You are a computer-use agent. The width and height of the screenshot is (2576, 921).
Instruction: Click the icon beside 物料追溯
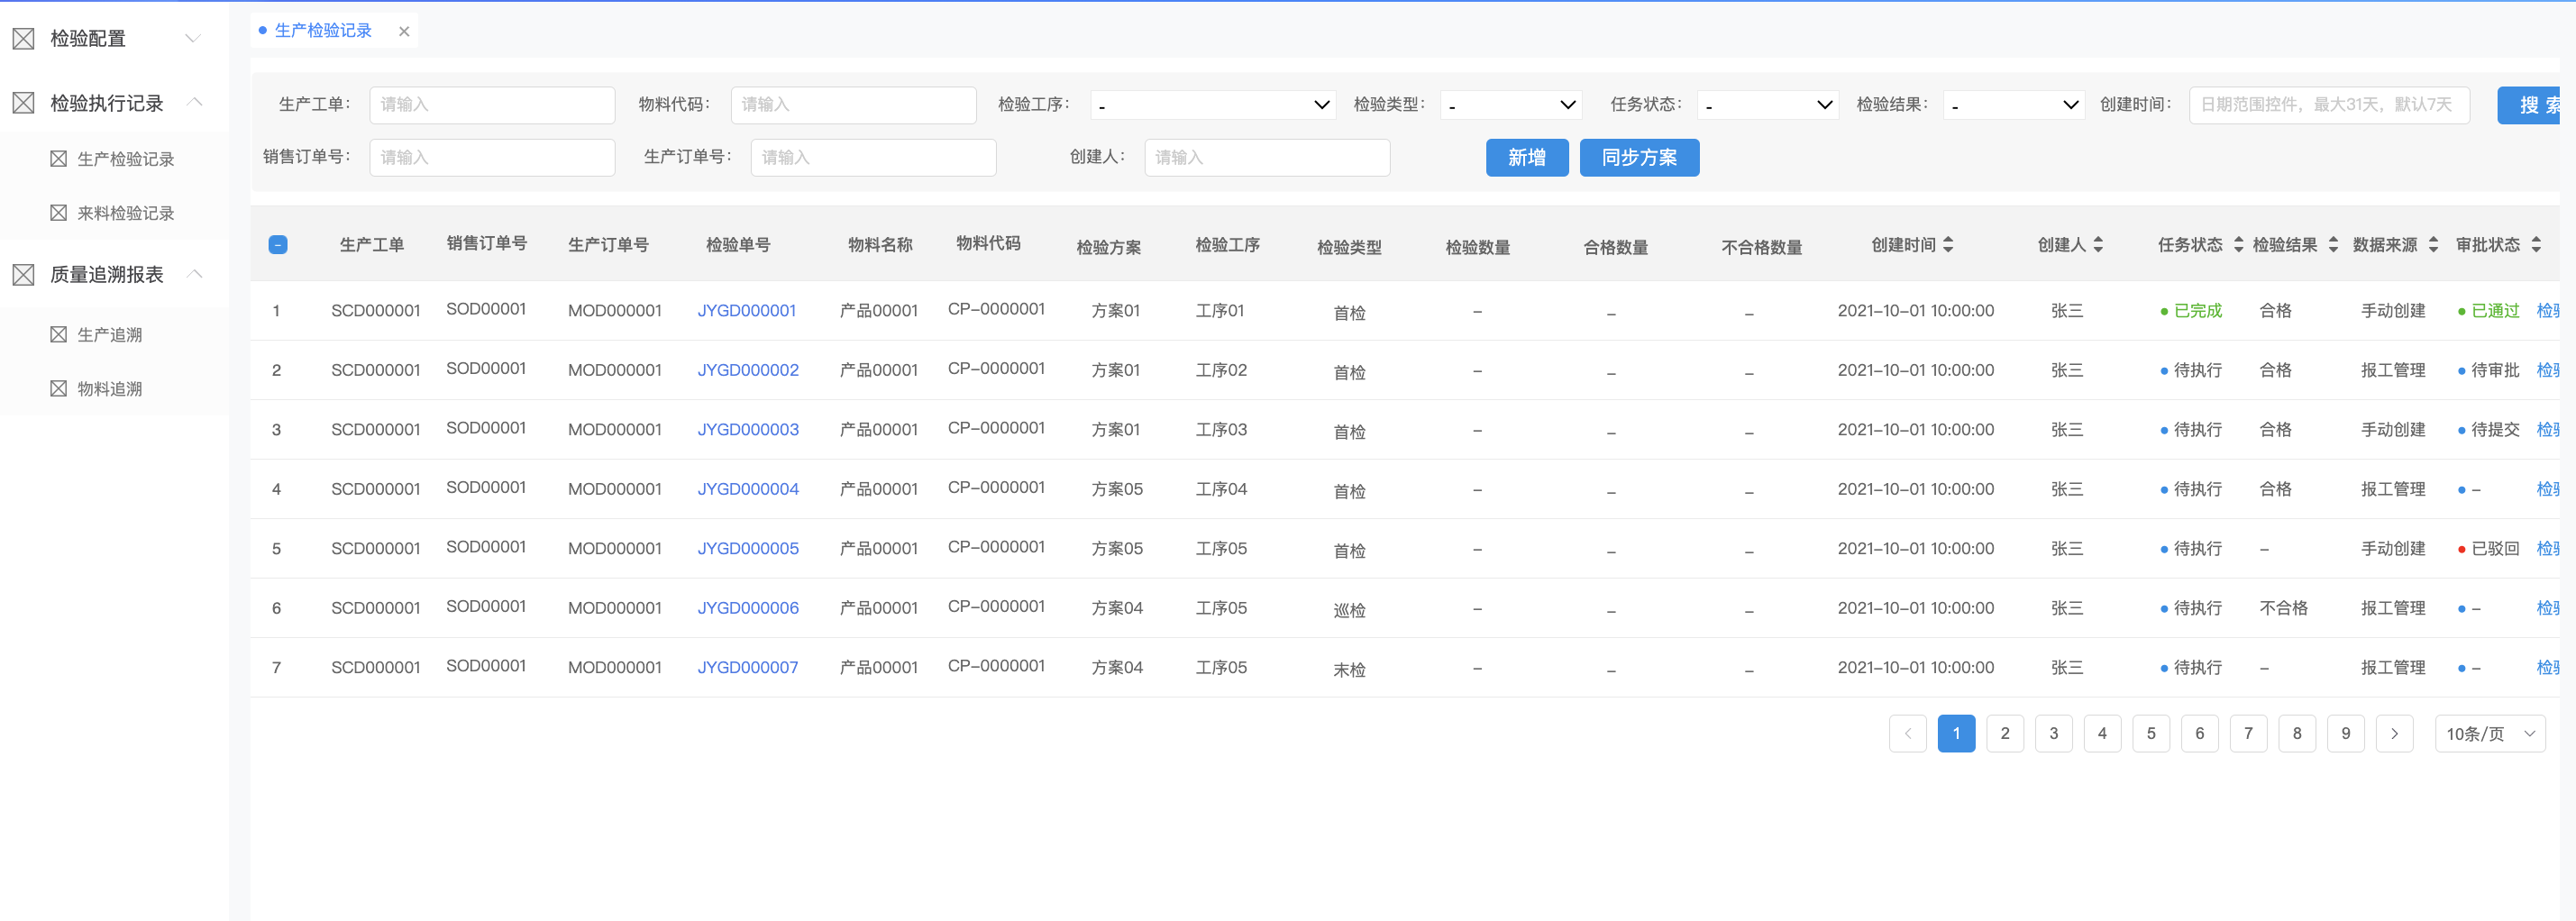point(59,388)
